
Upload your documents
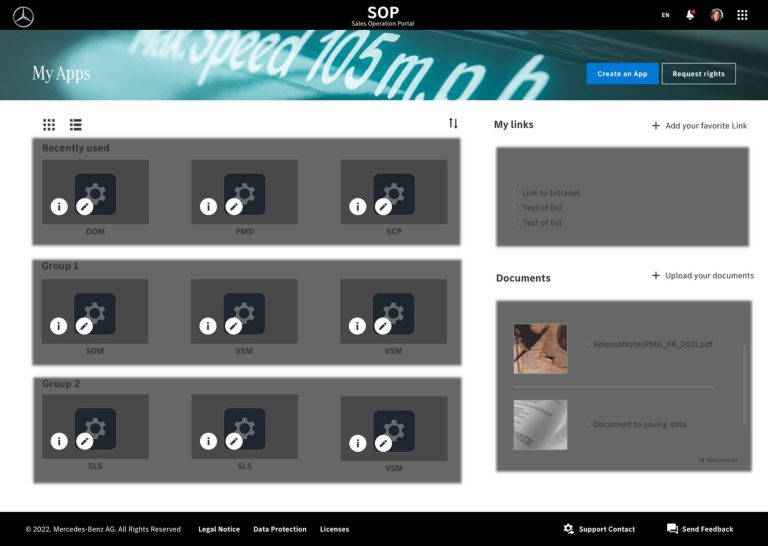(x=703, y=276)
